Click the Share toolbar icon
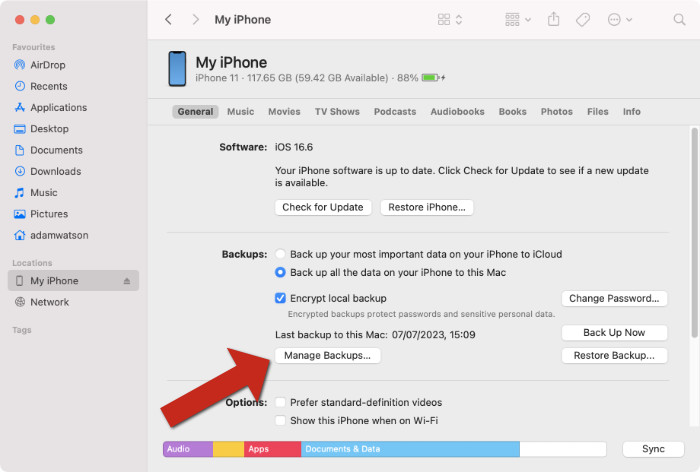The image size is (700, 472). (x=554, y=19)
